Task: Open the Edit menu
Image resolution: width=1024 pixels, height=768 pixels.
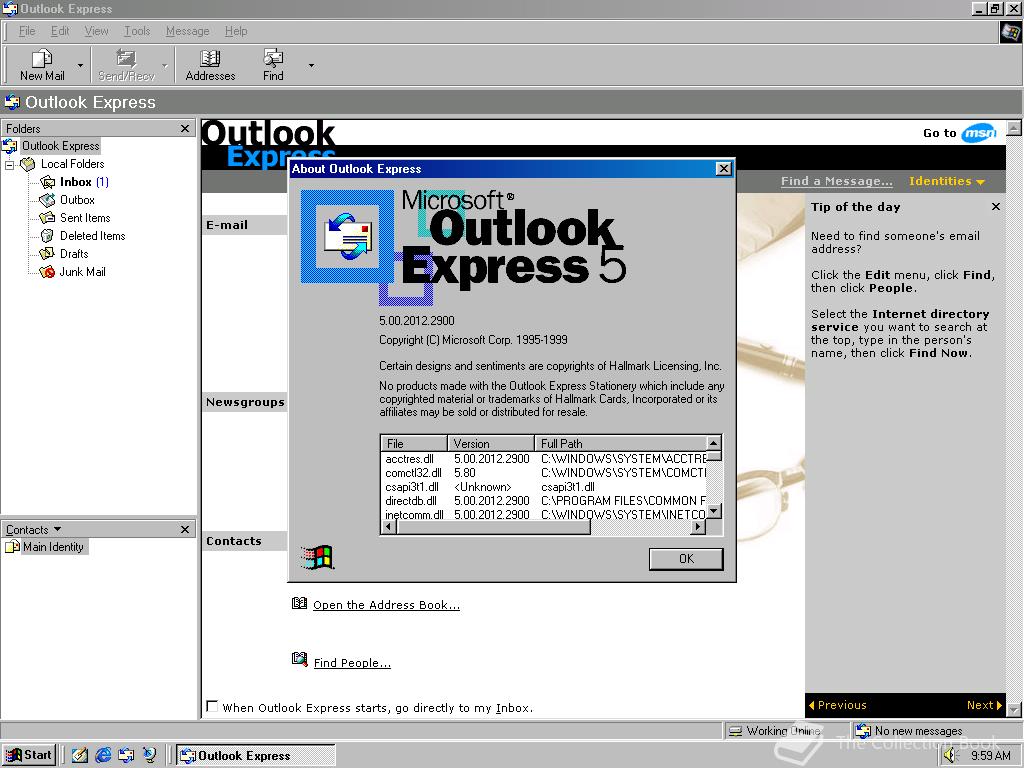Action: click(x=60, y=31)
